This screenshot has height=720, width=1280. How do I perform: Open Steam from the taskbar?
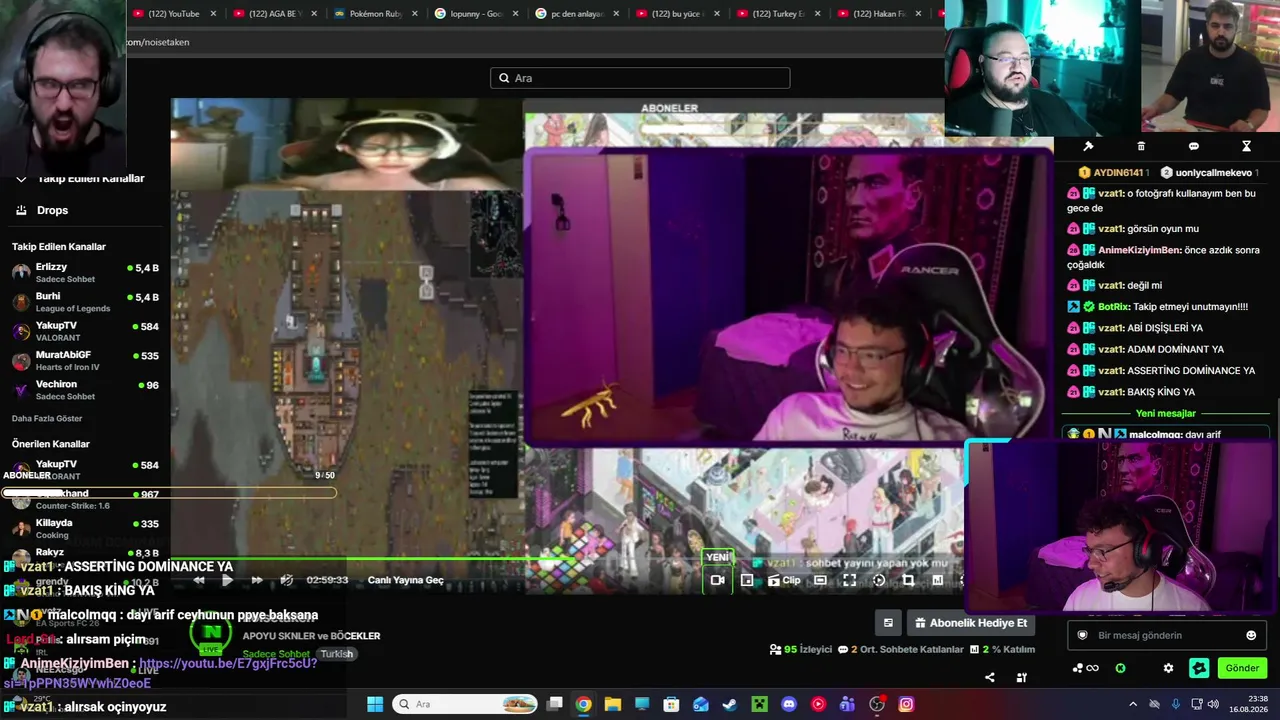(x=730, y=704)
